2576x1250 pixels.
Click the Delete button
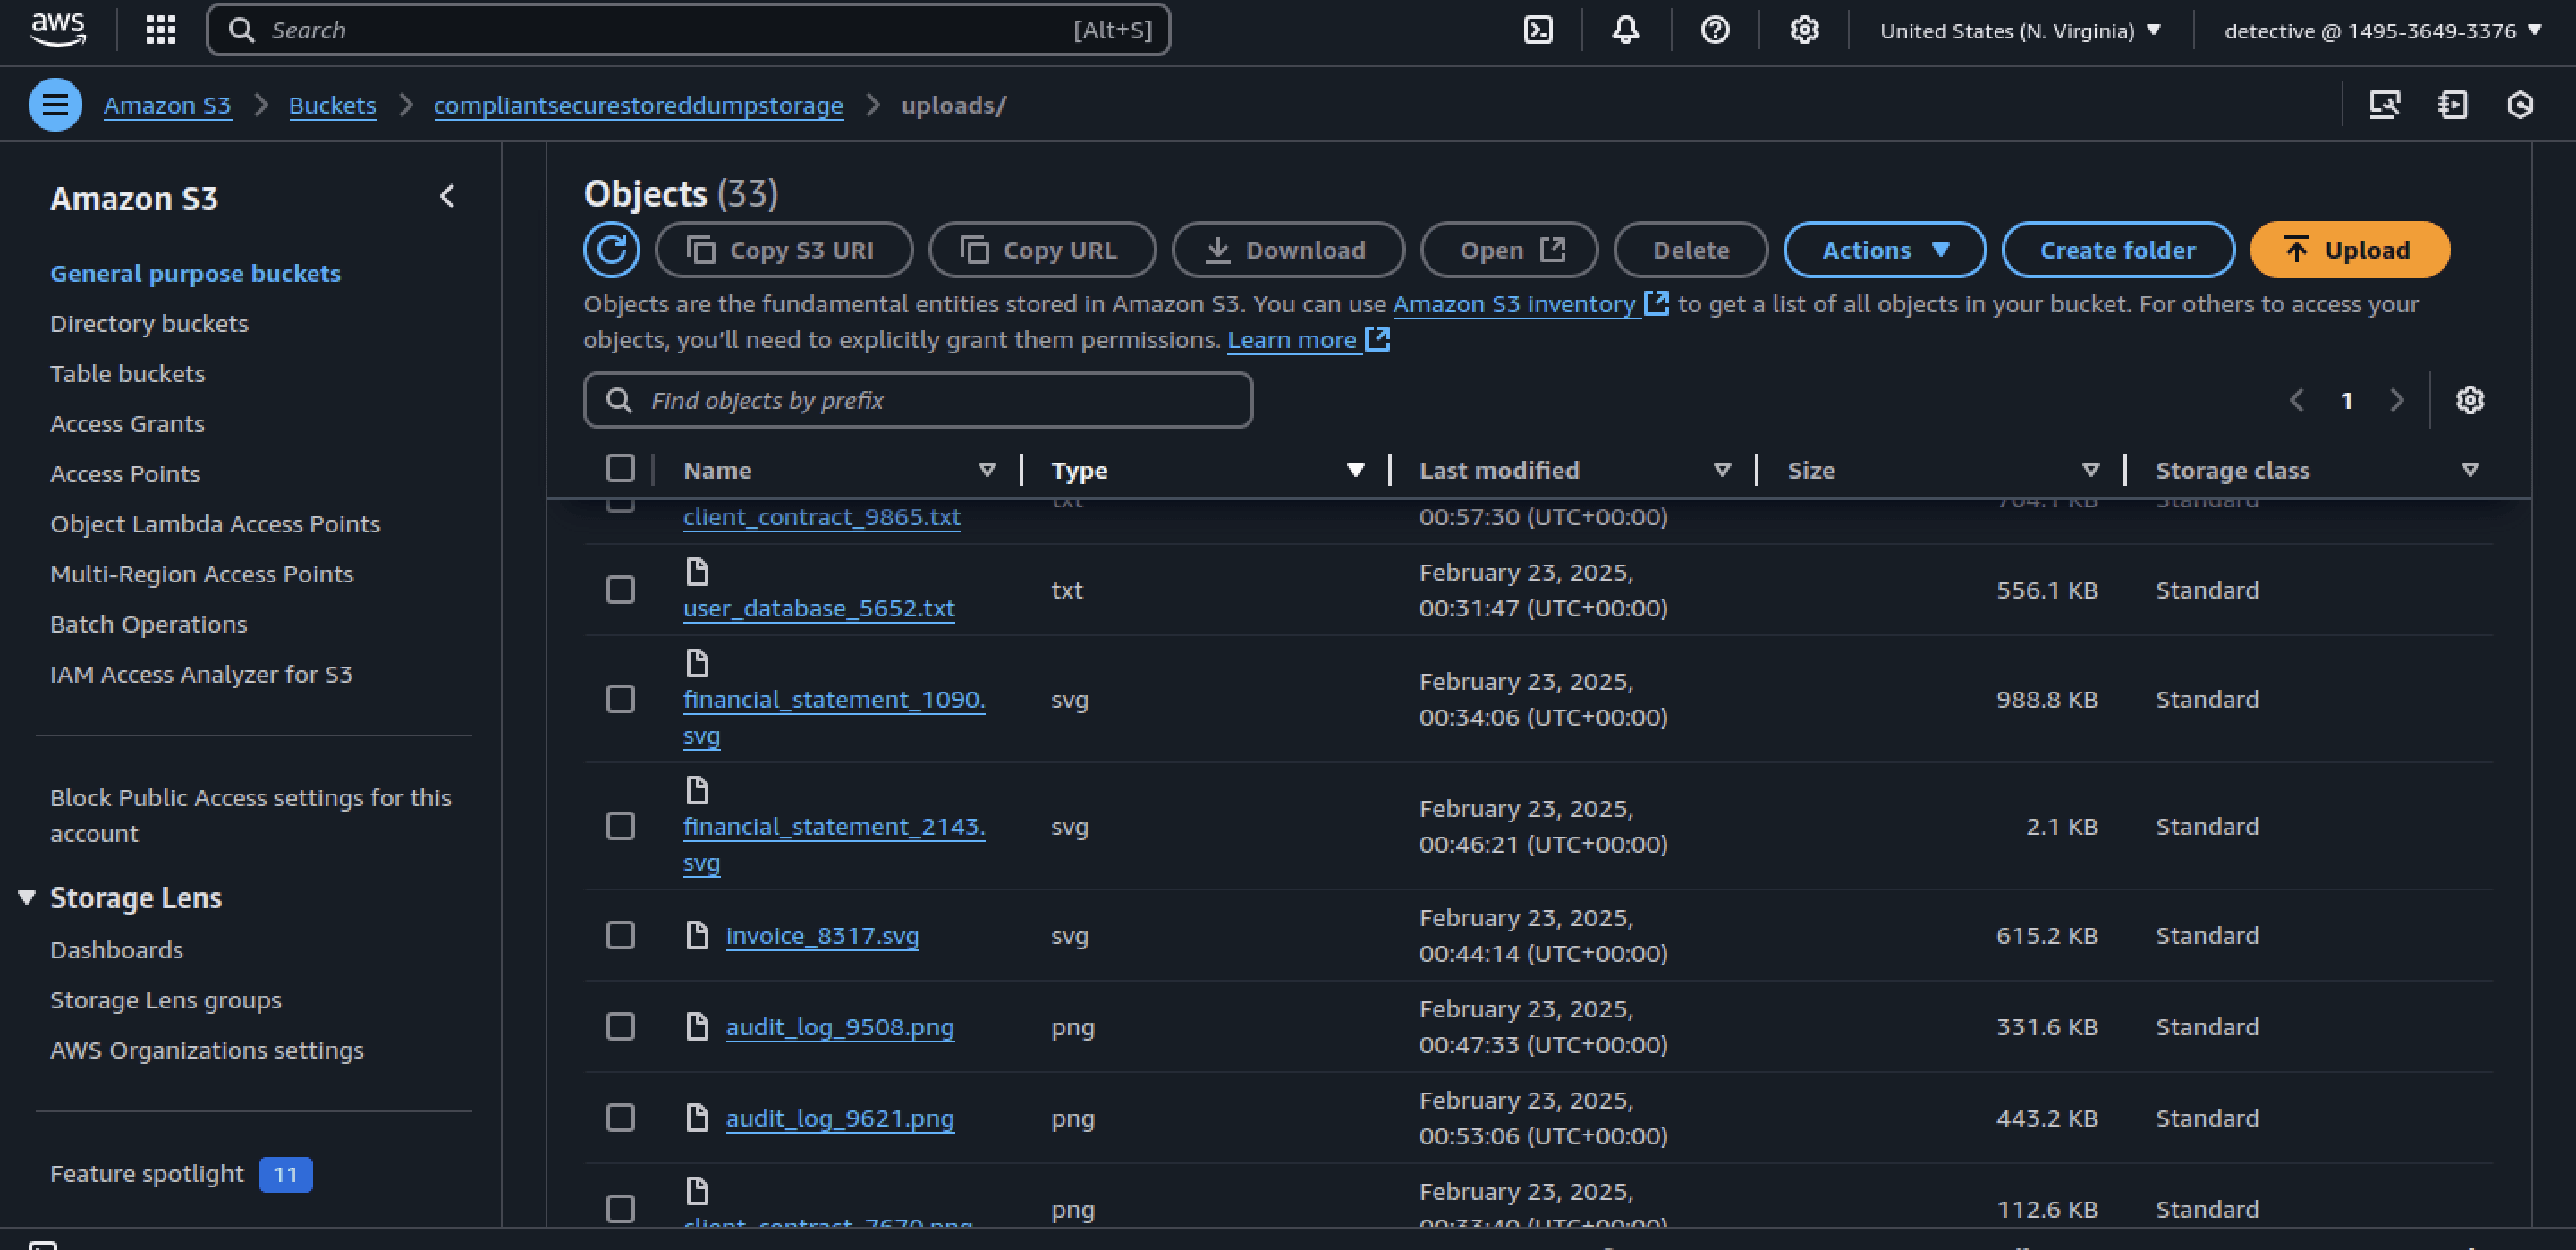pyautogui.click(x=1690, y=250)
